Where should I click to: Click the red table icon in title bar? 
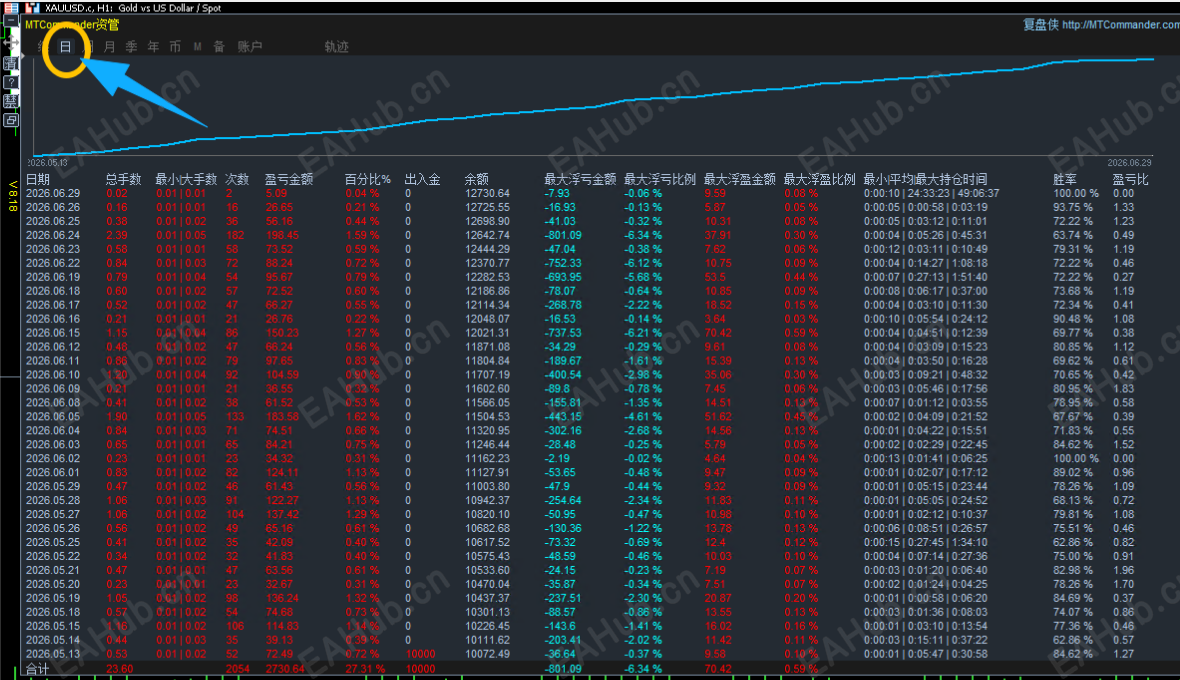(x=11, y=8)
